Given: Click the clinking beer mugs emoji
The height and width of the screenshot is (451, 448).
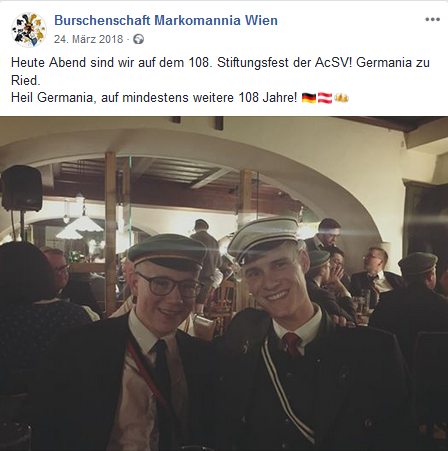Looking at the screenshot, I should (x=341, y=98).
